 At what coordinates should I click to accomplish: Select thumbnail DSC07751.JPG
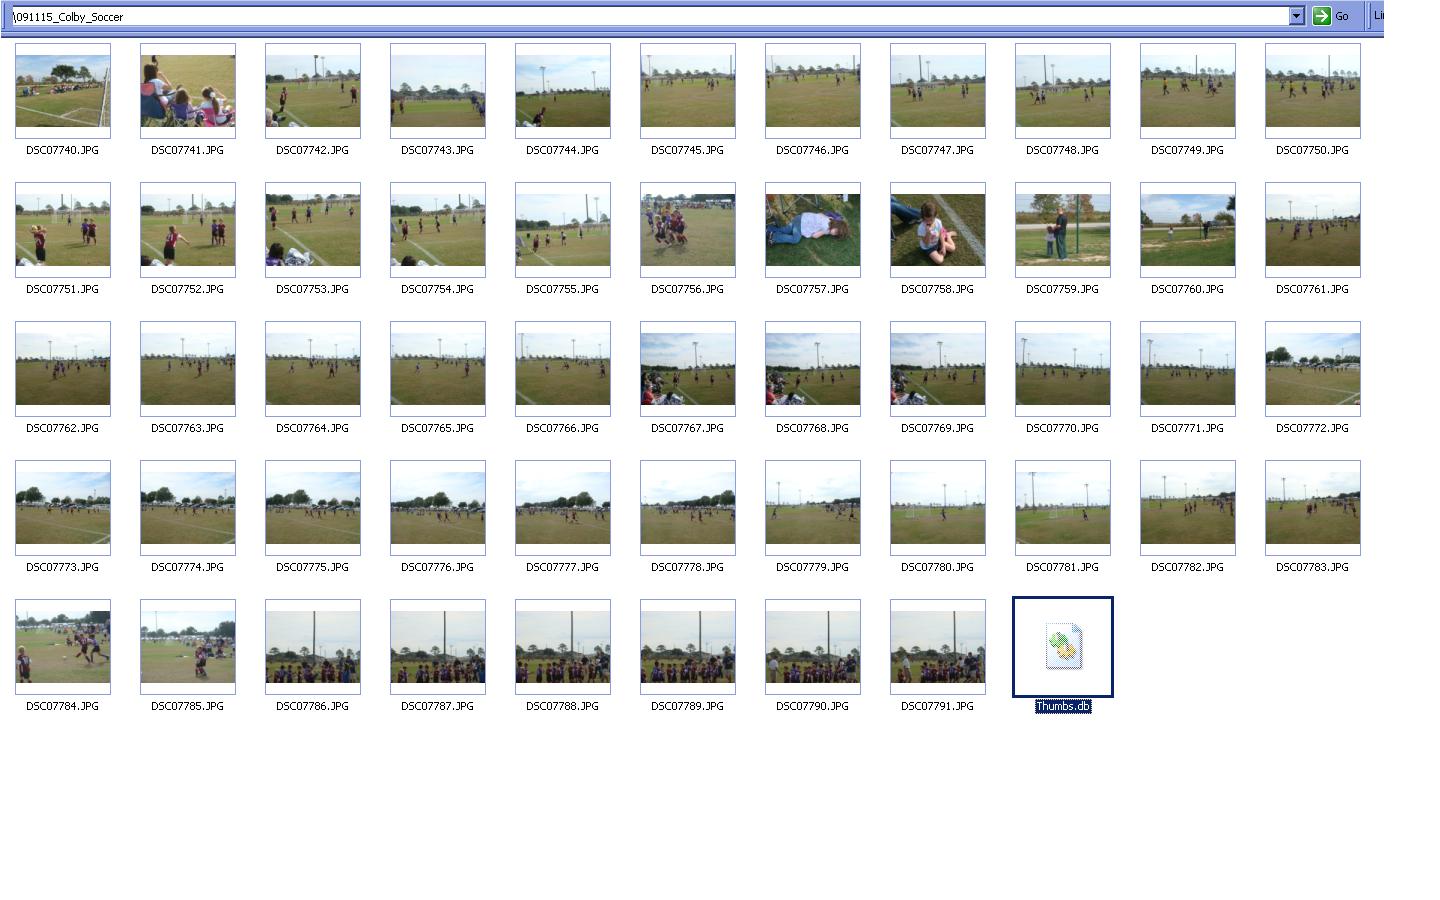[x=63, y=230]
